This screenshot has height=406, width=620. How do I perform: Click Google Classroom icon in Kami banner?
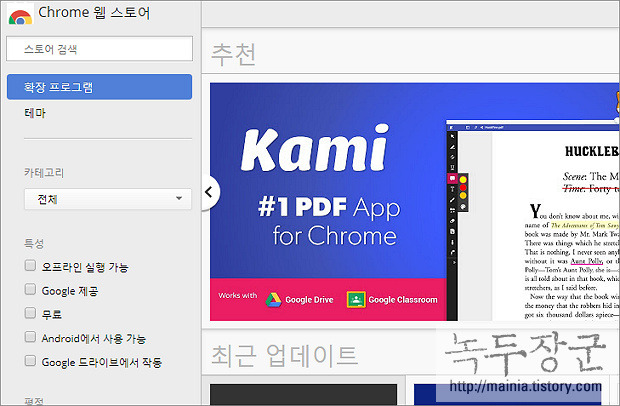356,300
